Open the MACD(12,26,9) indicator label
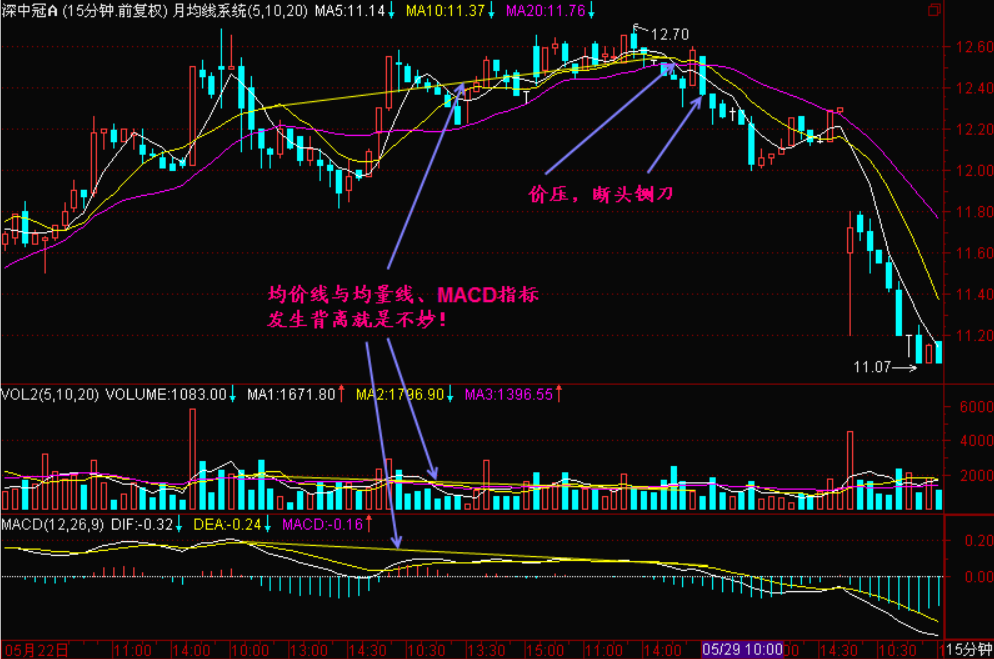Screen dimensions: 994x659 (x=52, y=523)
